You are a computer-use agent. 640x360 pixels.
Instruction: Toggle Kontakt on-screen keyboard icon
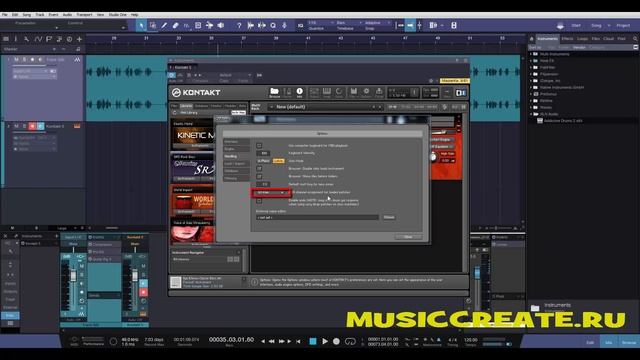coord(327,93)
